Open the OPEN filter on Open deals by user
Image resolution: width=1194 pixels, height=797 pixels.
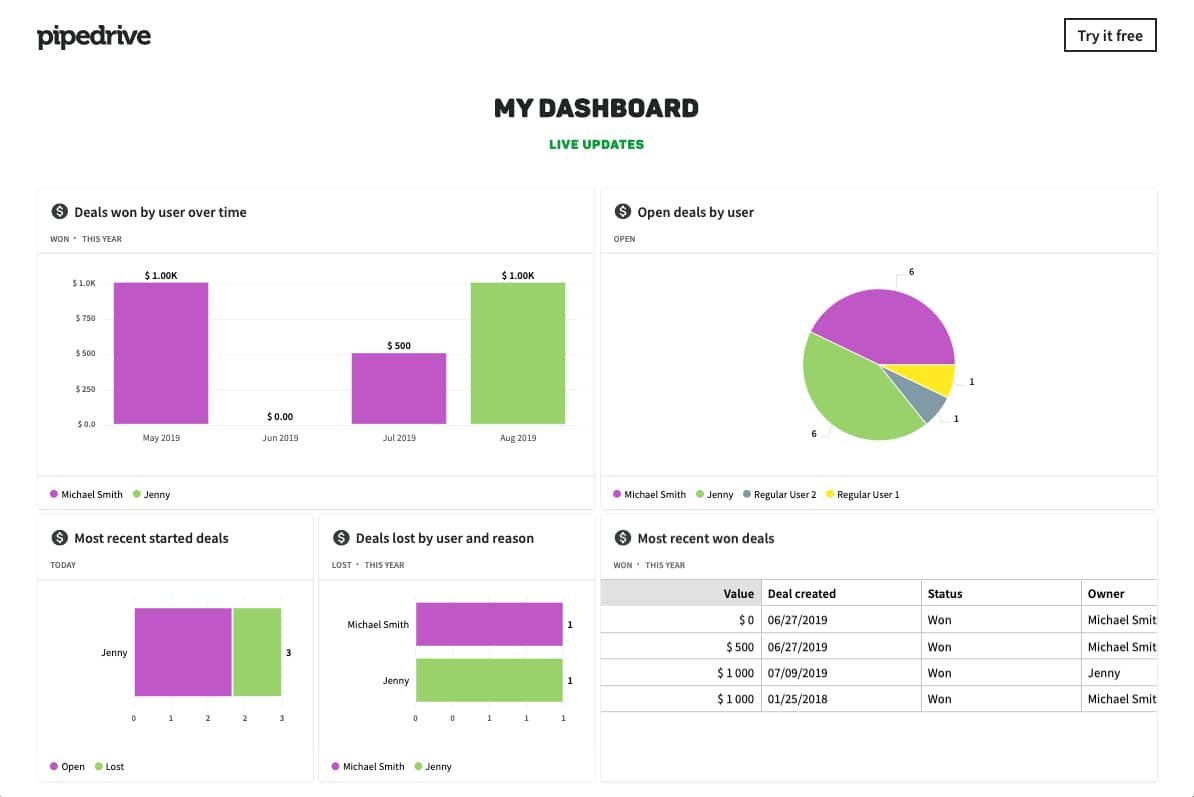[x=626, y=239]
